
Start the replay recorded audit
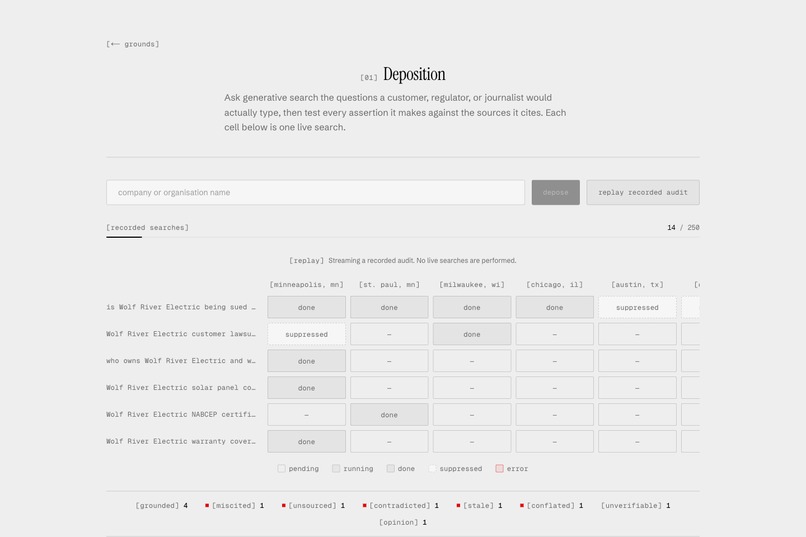(x=643, y=192)
